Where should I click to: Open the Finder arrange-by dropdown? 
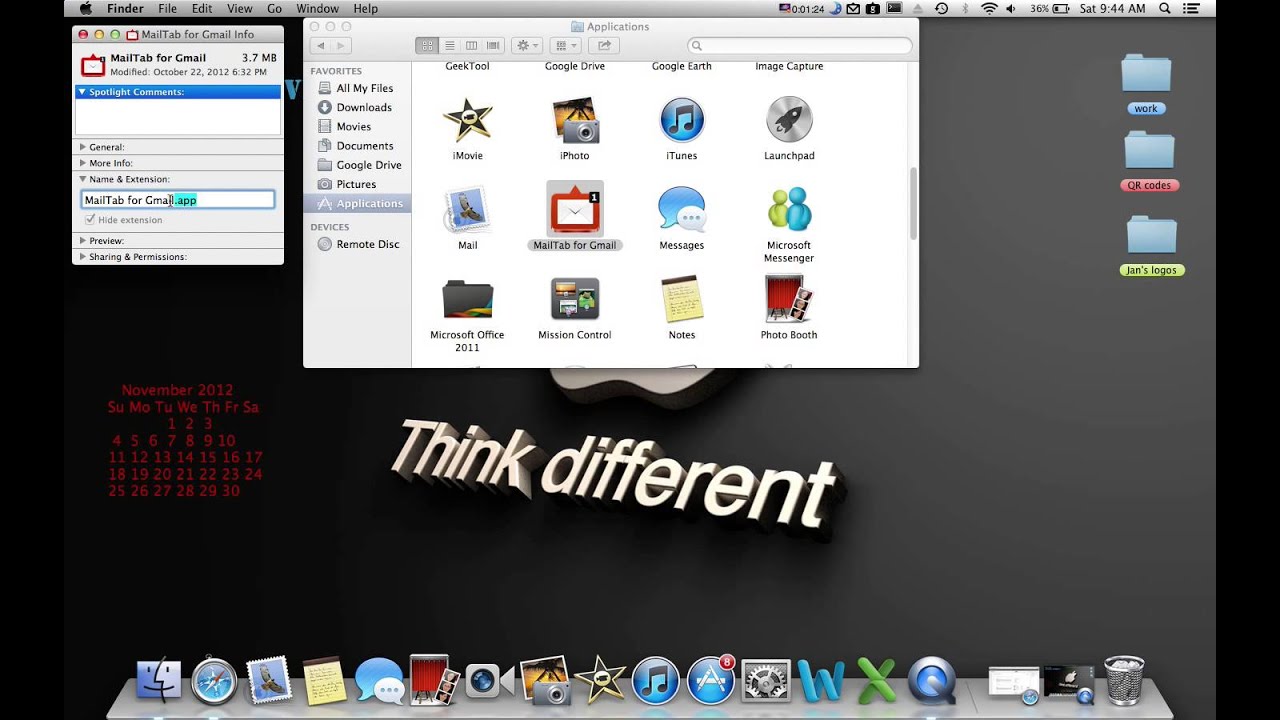click(x=565, y=46)
